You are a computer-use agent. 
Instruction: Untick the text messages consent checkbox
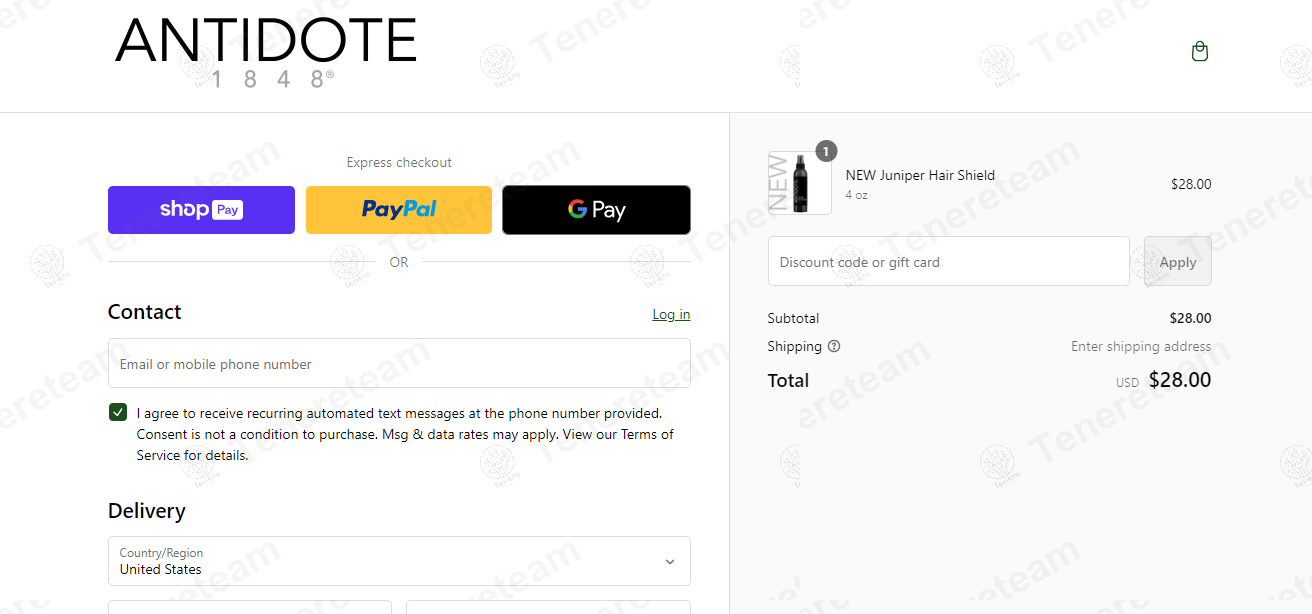coord(118,412)
